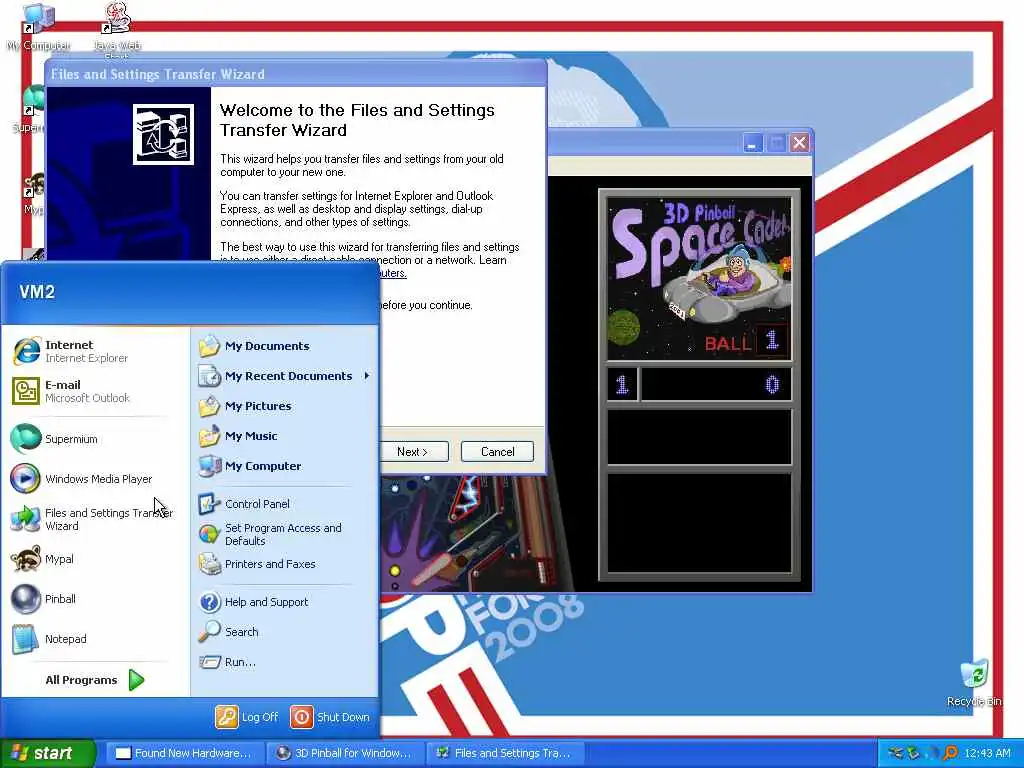This screenshot has height=768, width=1024.
Task: Click the Log Off key icon
Action: click(227, 716)
